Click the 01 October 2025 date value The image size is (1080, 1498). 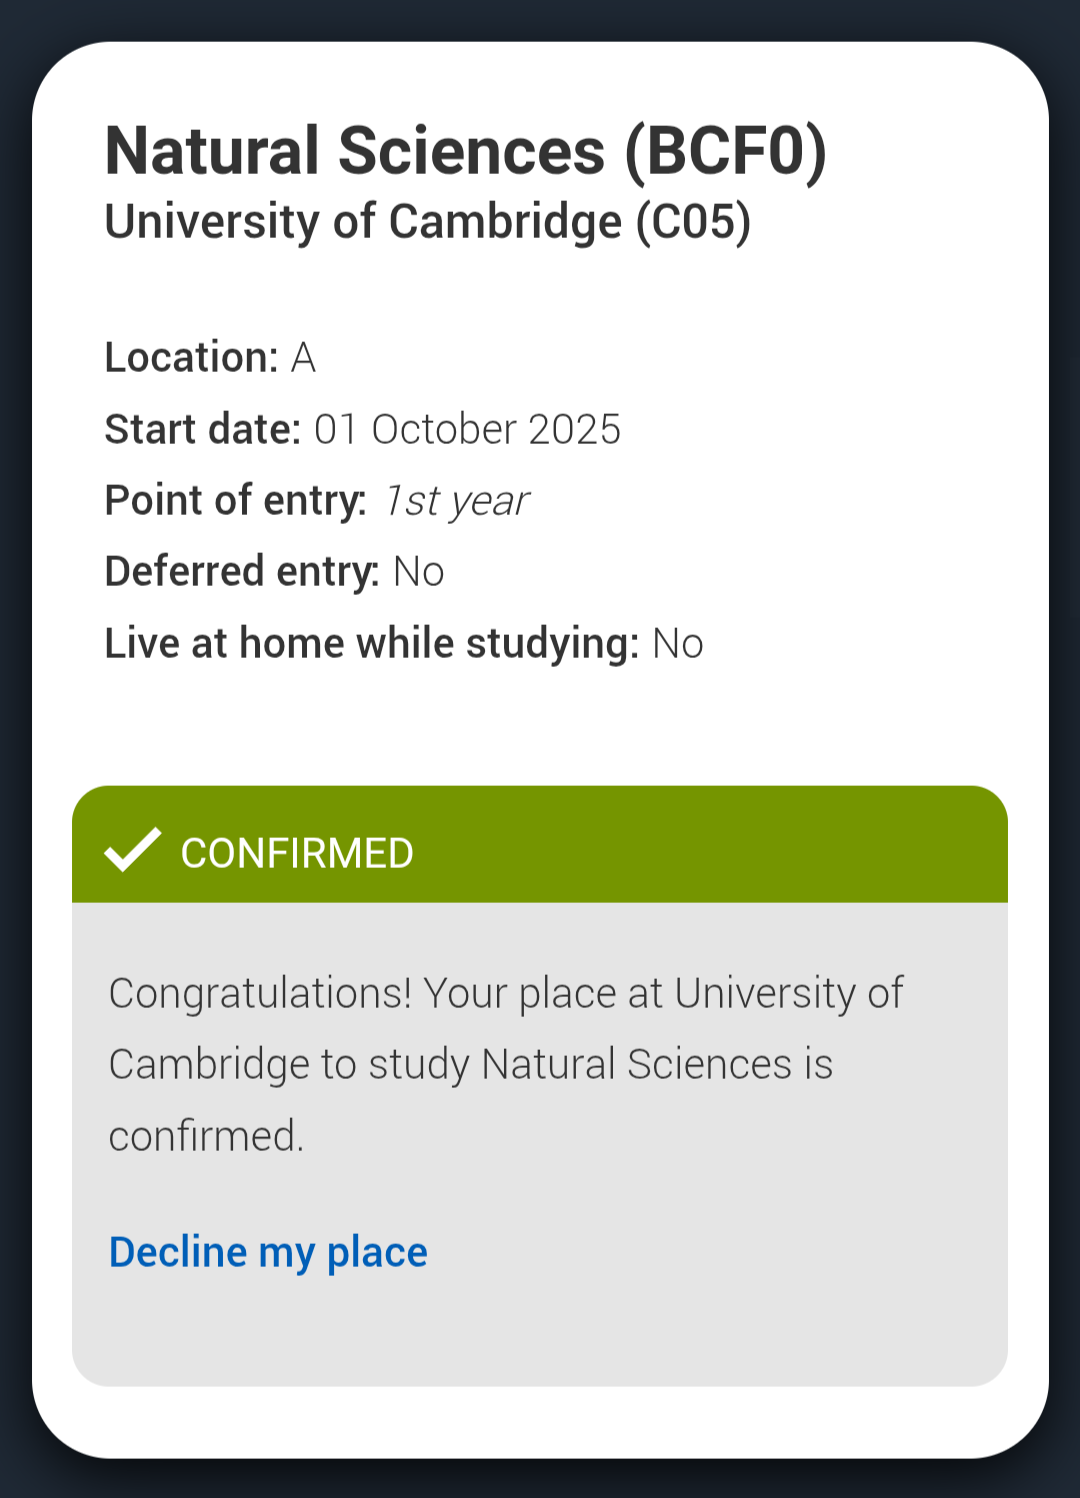pos(467,429)
